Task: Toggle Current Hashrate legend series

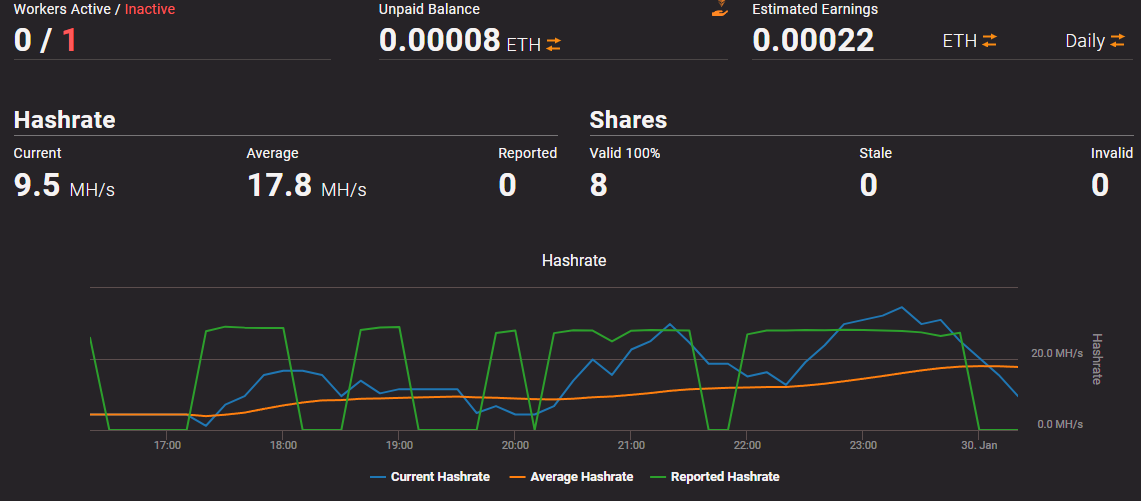Action: coord(430,477)
